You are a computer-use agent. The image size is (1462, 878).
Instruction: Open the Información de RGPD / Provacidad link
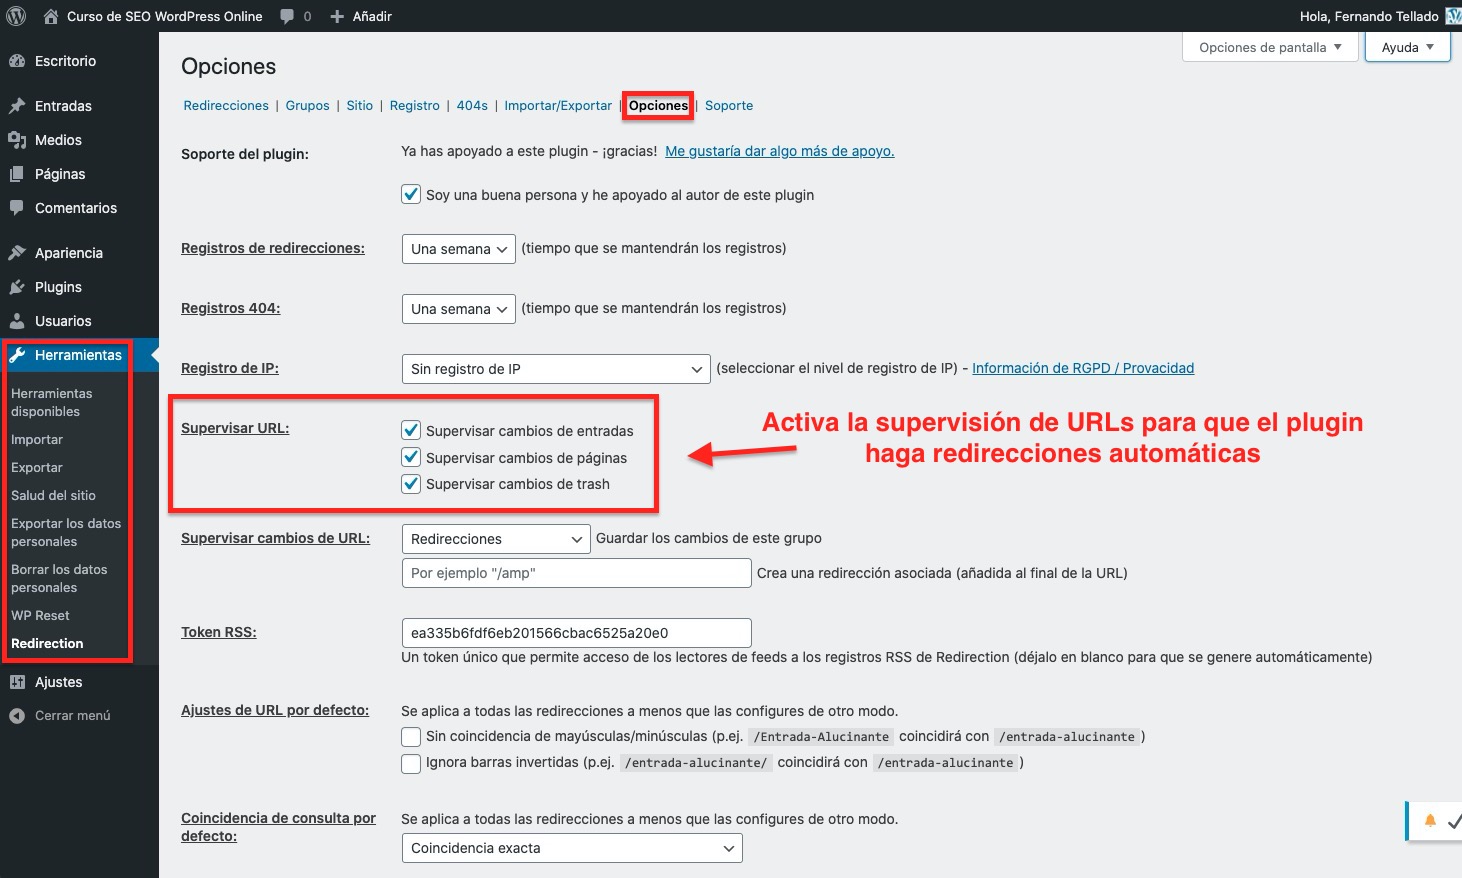click(1083, 368)
